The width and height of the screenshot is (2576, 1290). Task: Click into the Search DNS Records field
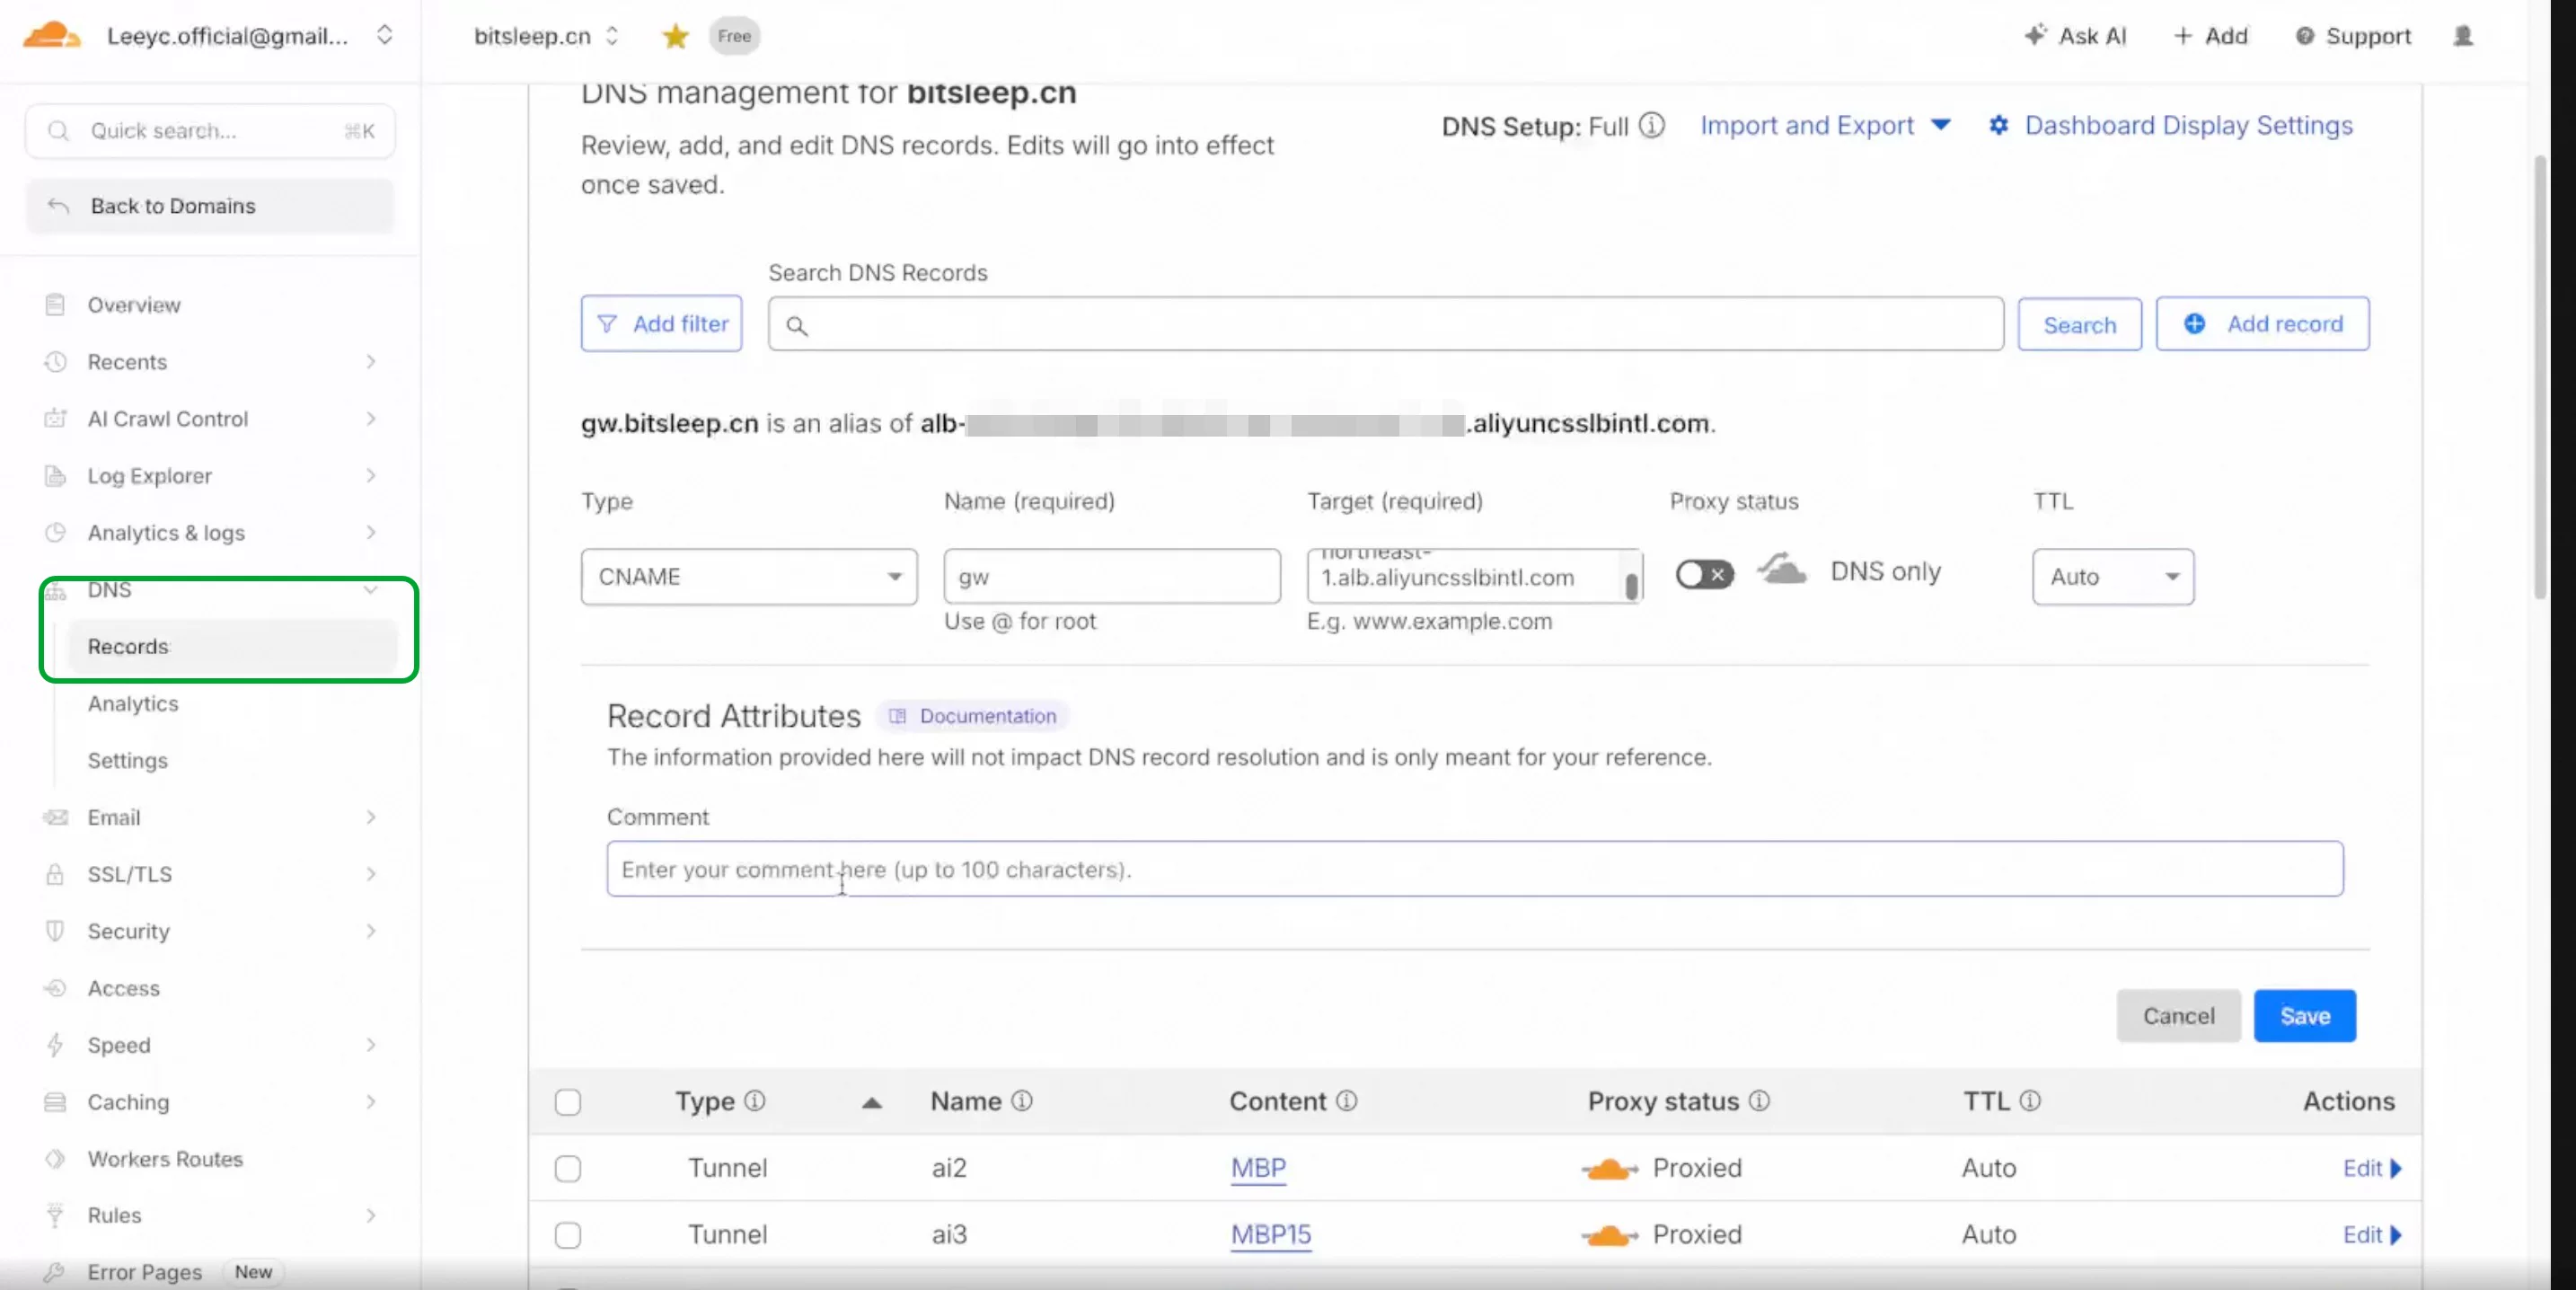pyautogui.click(x=1386, y=325)
